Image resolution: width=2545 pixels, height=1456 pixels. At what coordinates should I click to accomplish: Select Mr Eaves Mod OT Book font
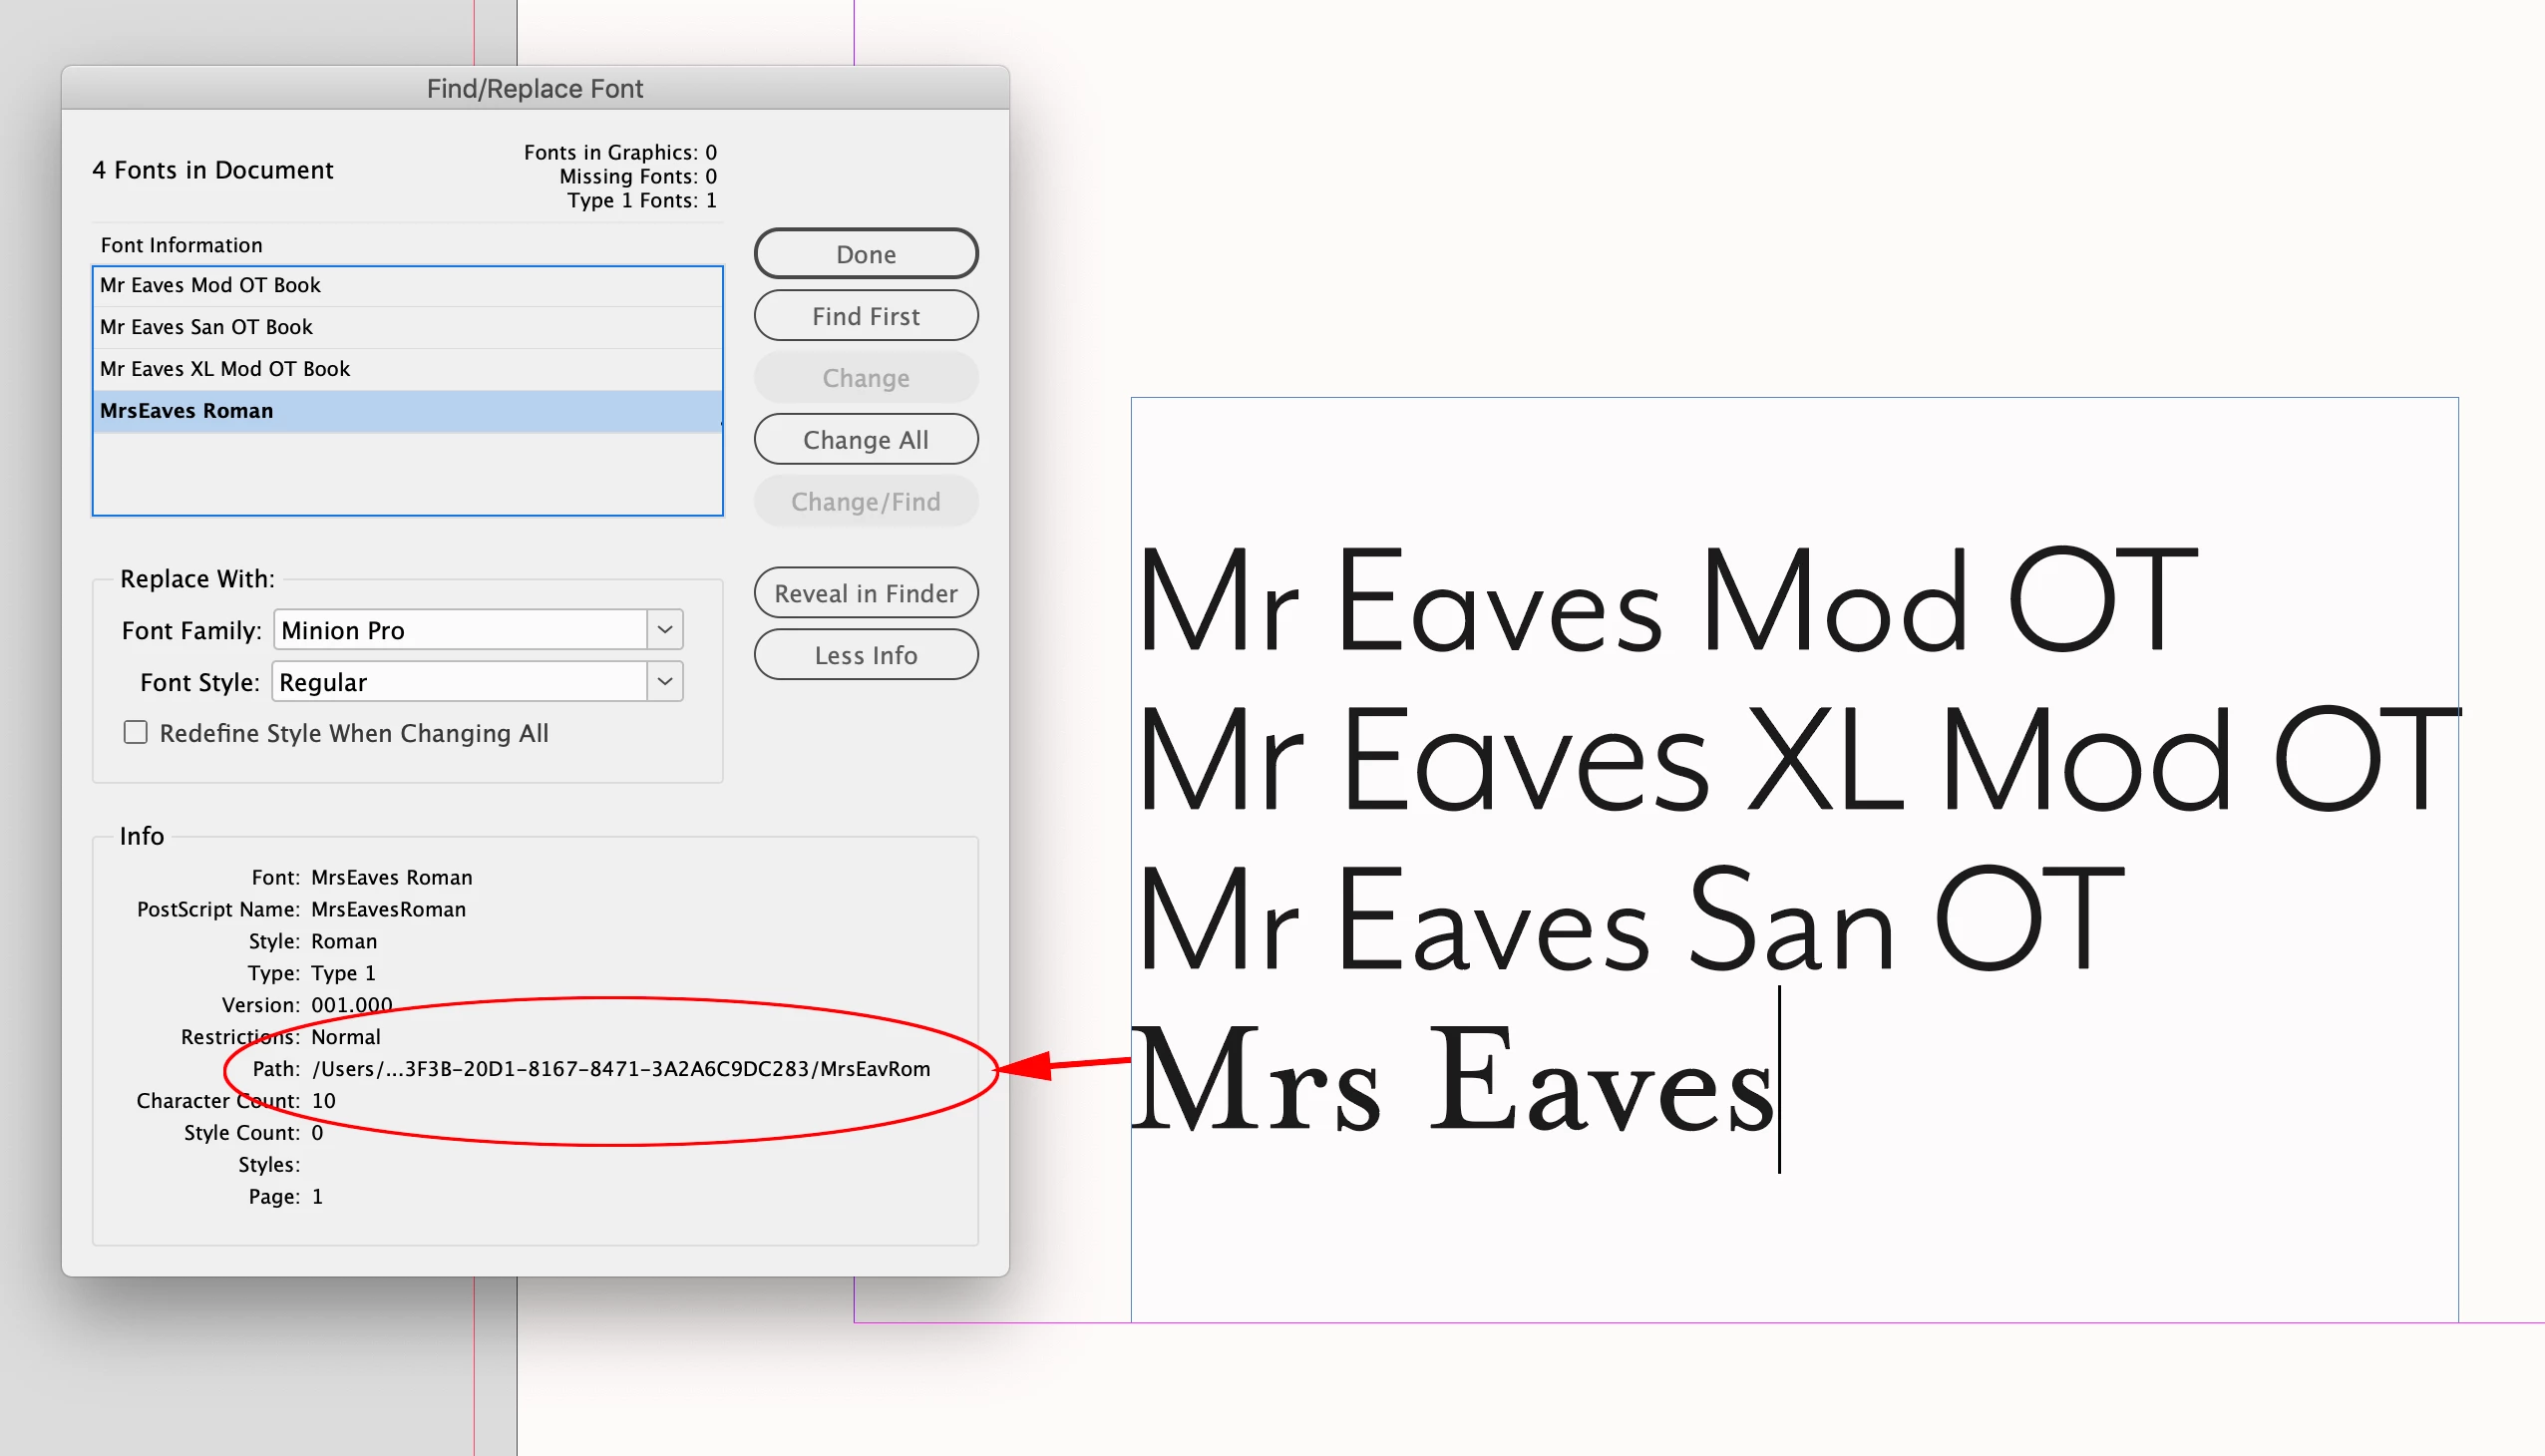(x=210, y=285)
